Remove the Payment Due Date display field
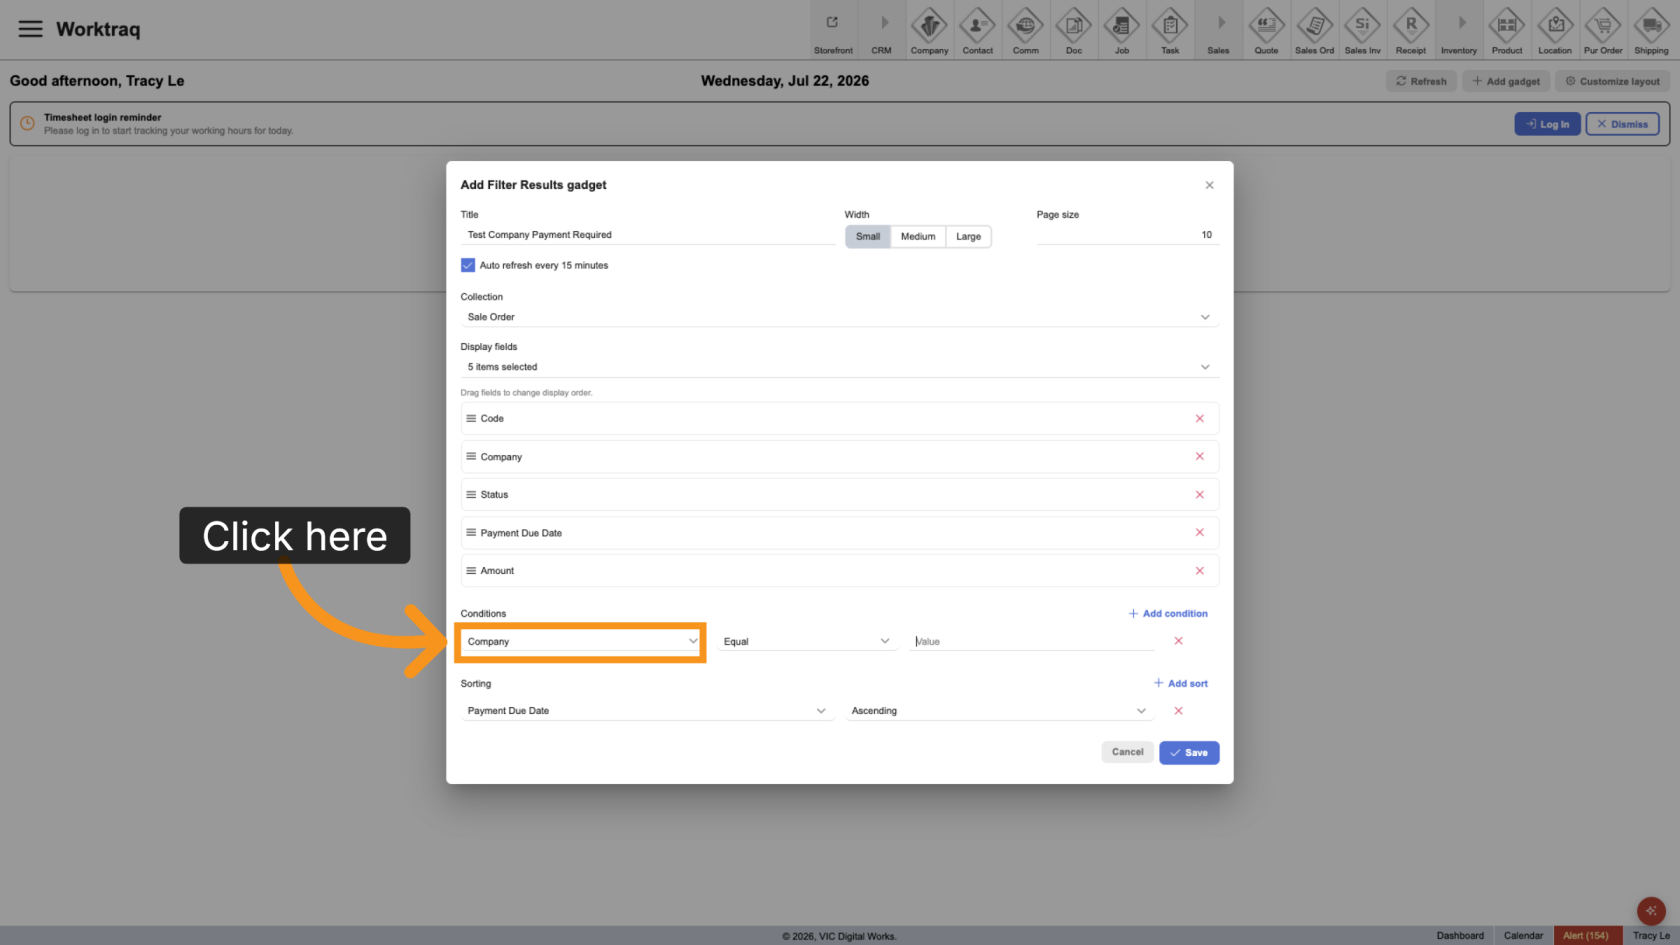The image size is (1680, 945). coord(1199,533)
